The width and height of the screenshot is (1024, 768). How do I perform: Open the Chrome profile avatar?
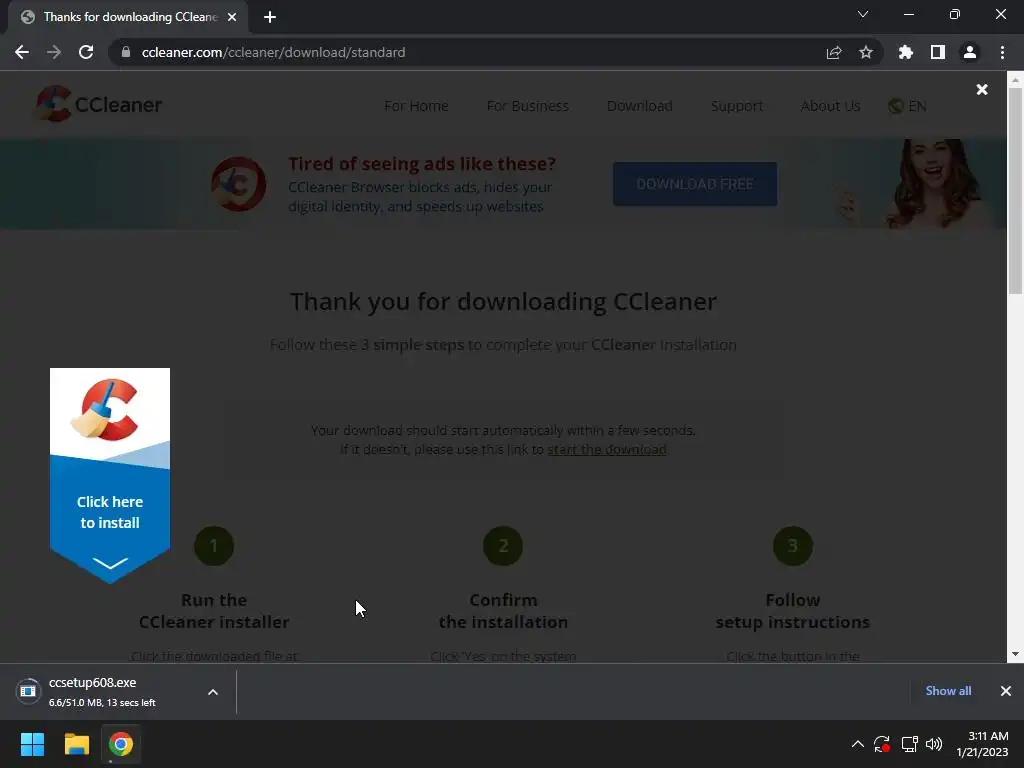pos(970,52)
